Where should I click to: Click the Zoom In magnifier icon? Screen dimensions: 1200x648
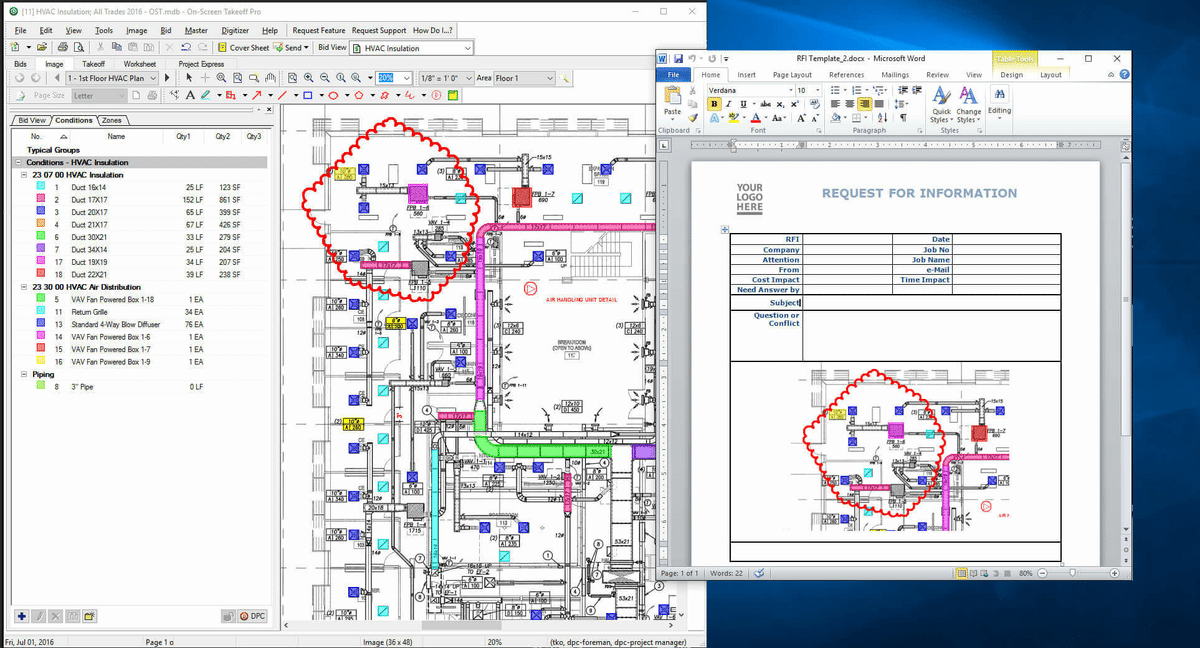click(x=309, y=78)
